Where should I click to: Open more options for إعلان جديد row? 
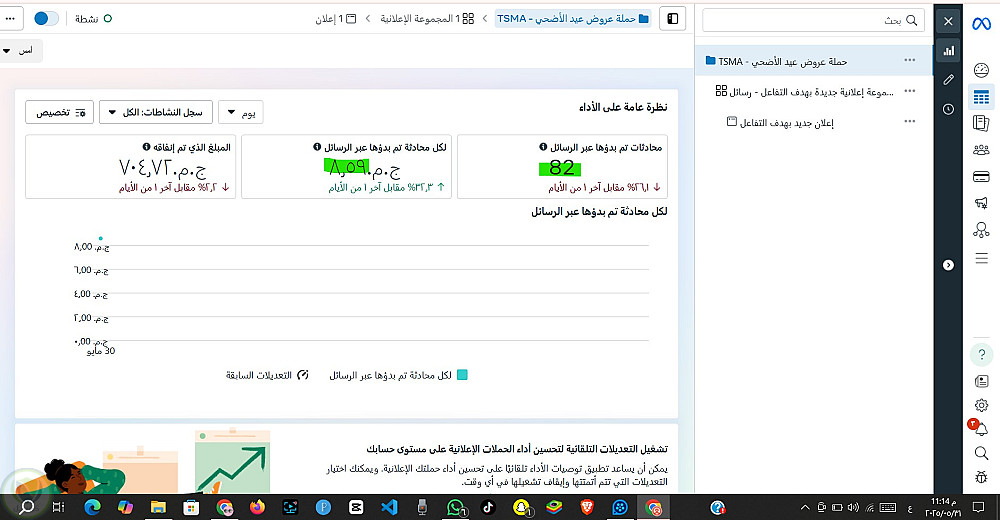click(909, 121)
